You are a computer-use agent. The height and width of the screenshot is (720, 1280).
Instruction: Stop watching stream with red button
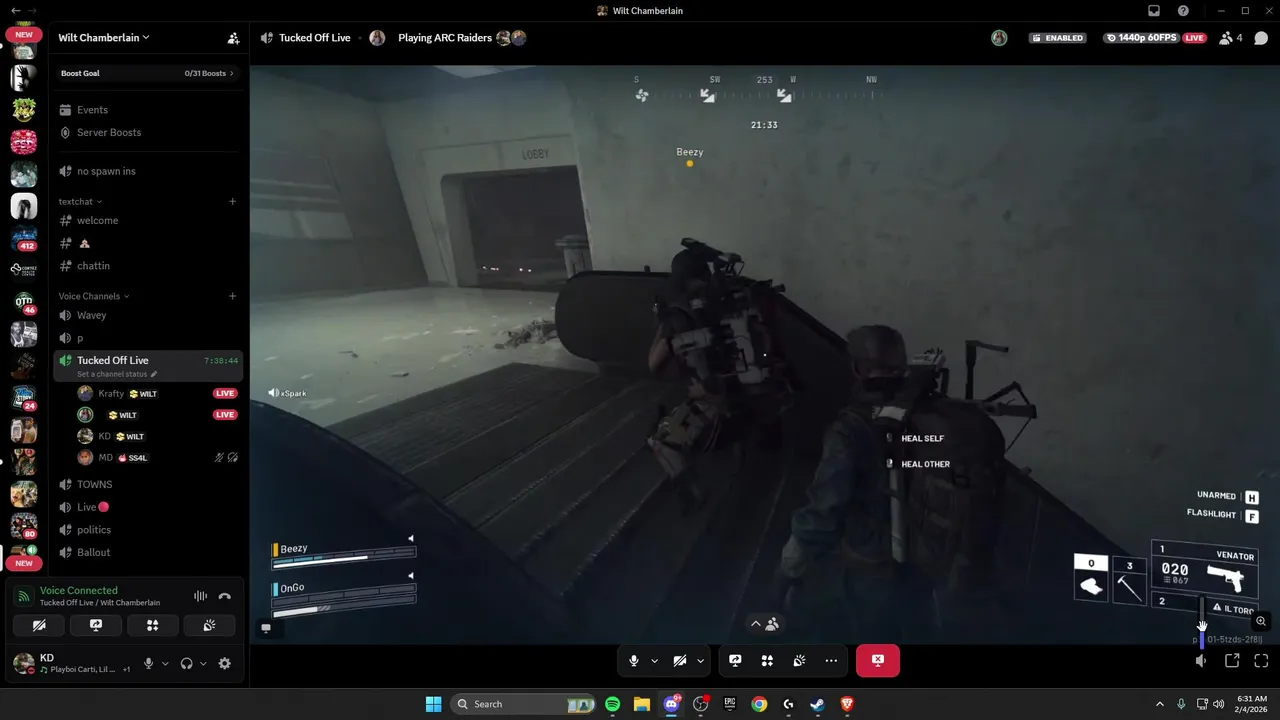click(x=878, y=661)
